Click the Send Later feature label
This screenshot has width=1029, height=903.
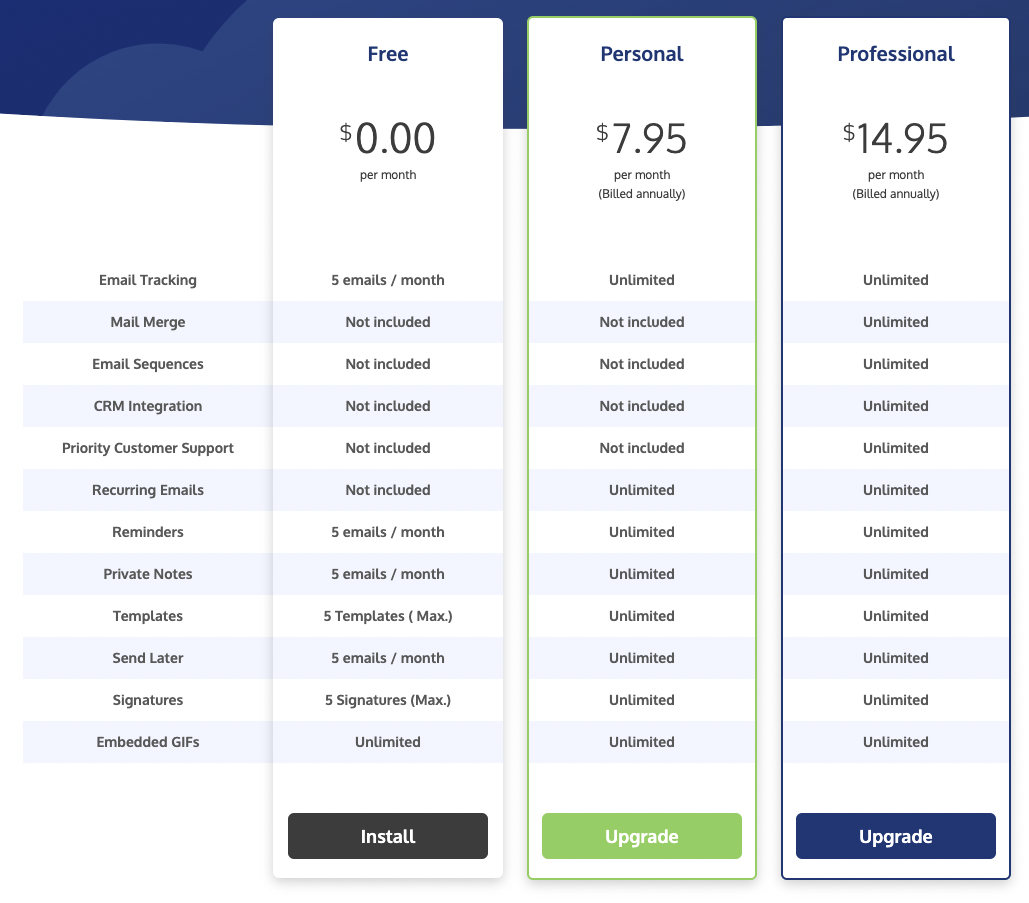148,658
